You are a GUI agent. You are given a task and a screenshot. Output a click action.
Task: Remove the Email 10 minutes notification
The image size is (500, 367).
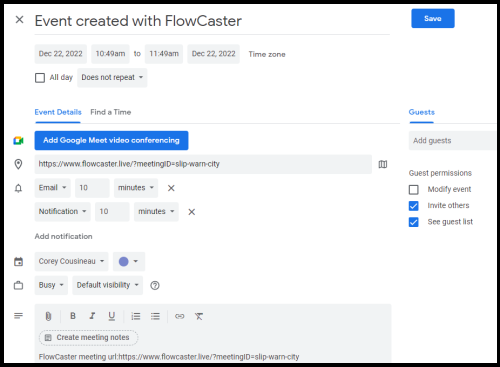tap(171, 188)
